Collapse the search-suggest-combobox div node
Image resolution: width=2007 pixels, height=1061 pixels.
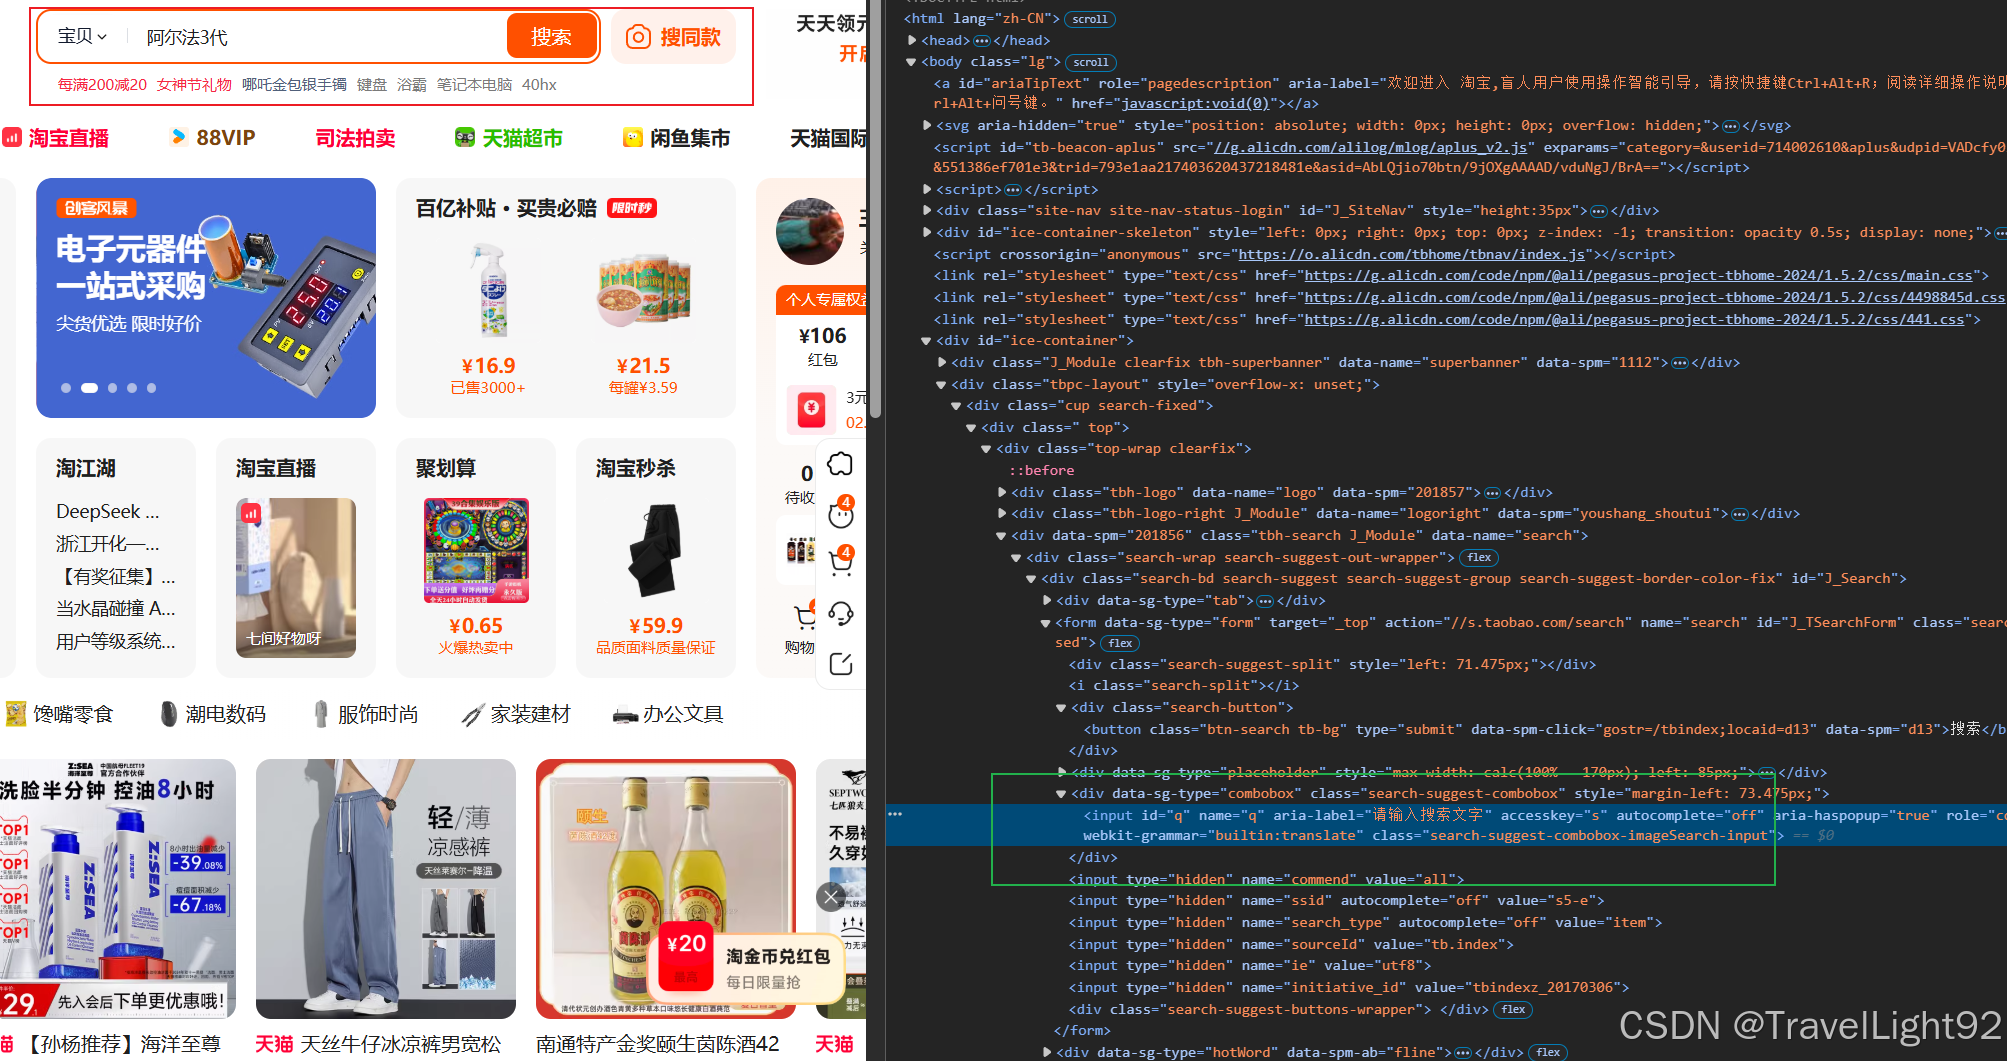1061,794
